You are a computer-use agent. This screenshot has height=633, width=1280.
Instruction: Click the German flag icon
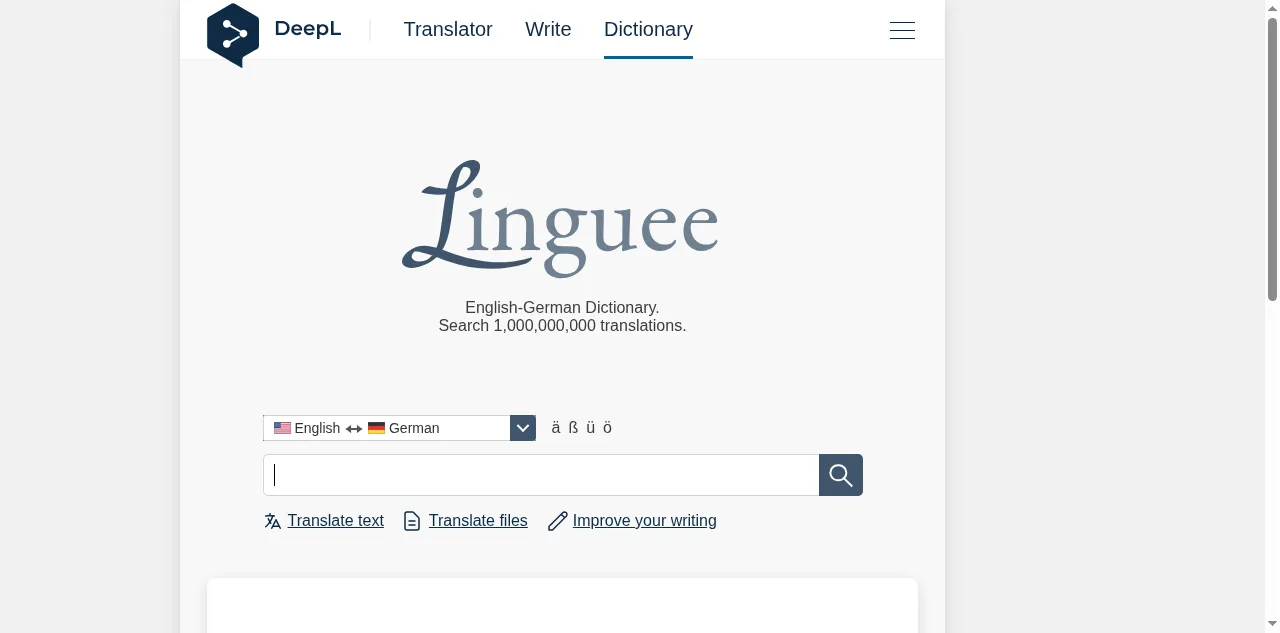pyautogui.click(x=376, y=428)
